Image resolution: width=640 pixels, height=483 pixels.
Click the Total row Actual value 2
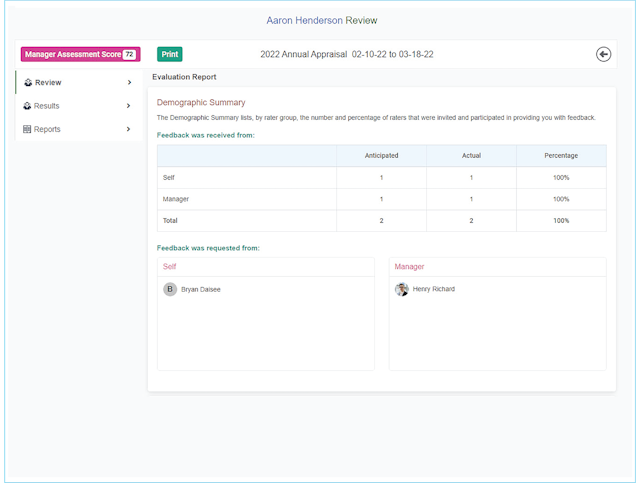[x=471, y=220]
